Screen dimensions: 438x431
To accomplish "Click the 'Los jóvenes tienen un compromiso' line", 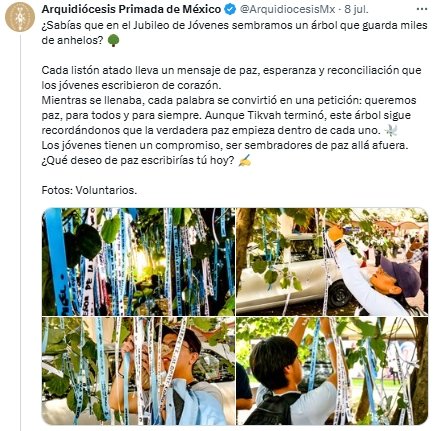I will tap(225, 145).
